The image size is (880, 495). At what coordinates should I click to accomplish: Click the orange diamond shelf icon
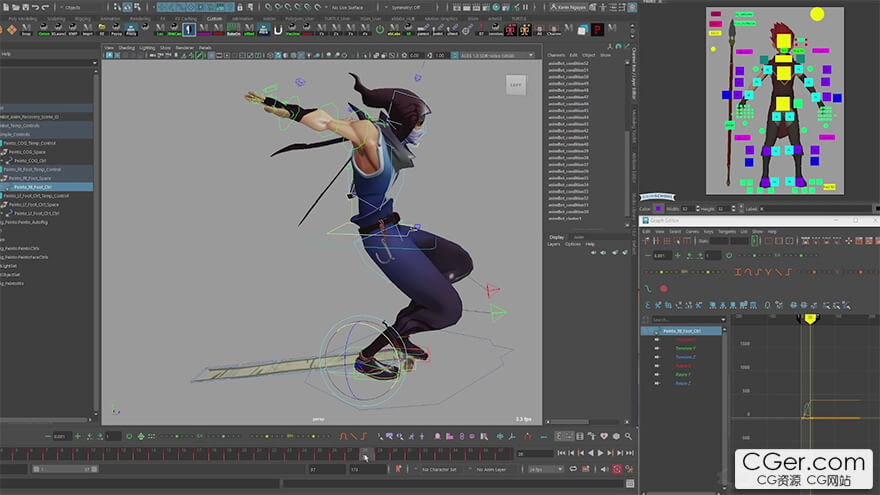click(x=12, y=30)
